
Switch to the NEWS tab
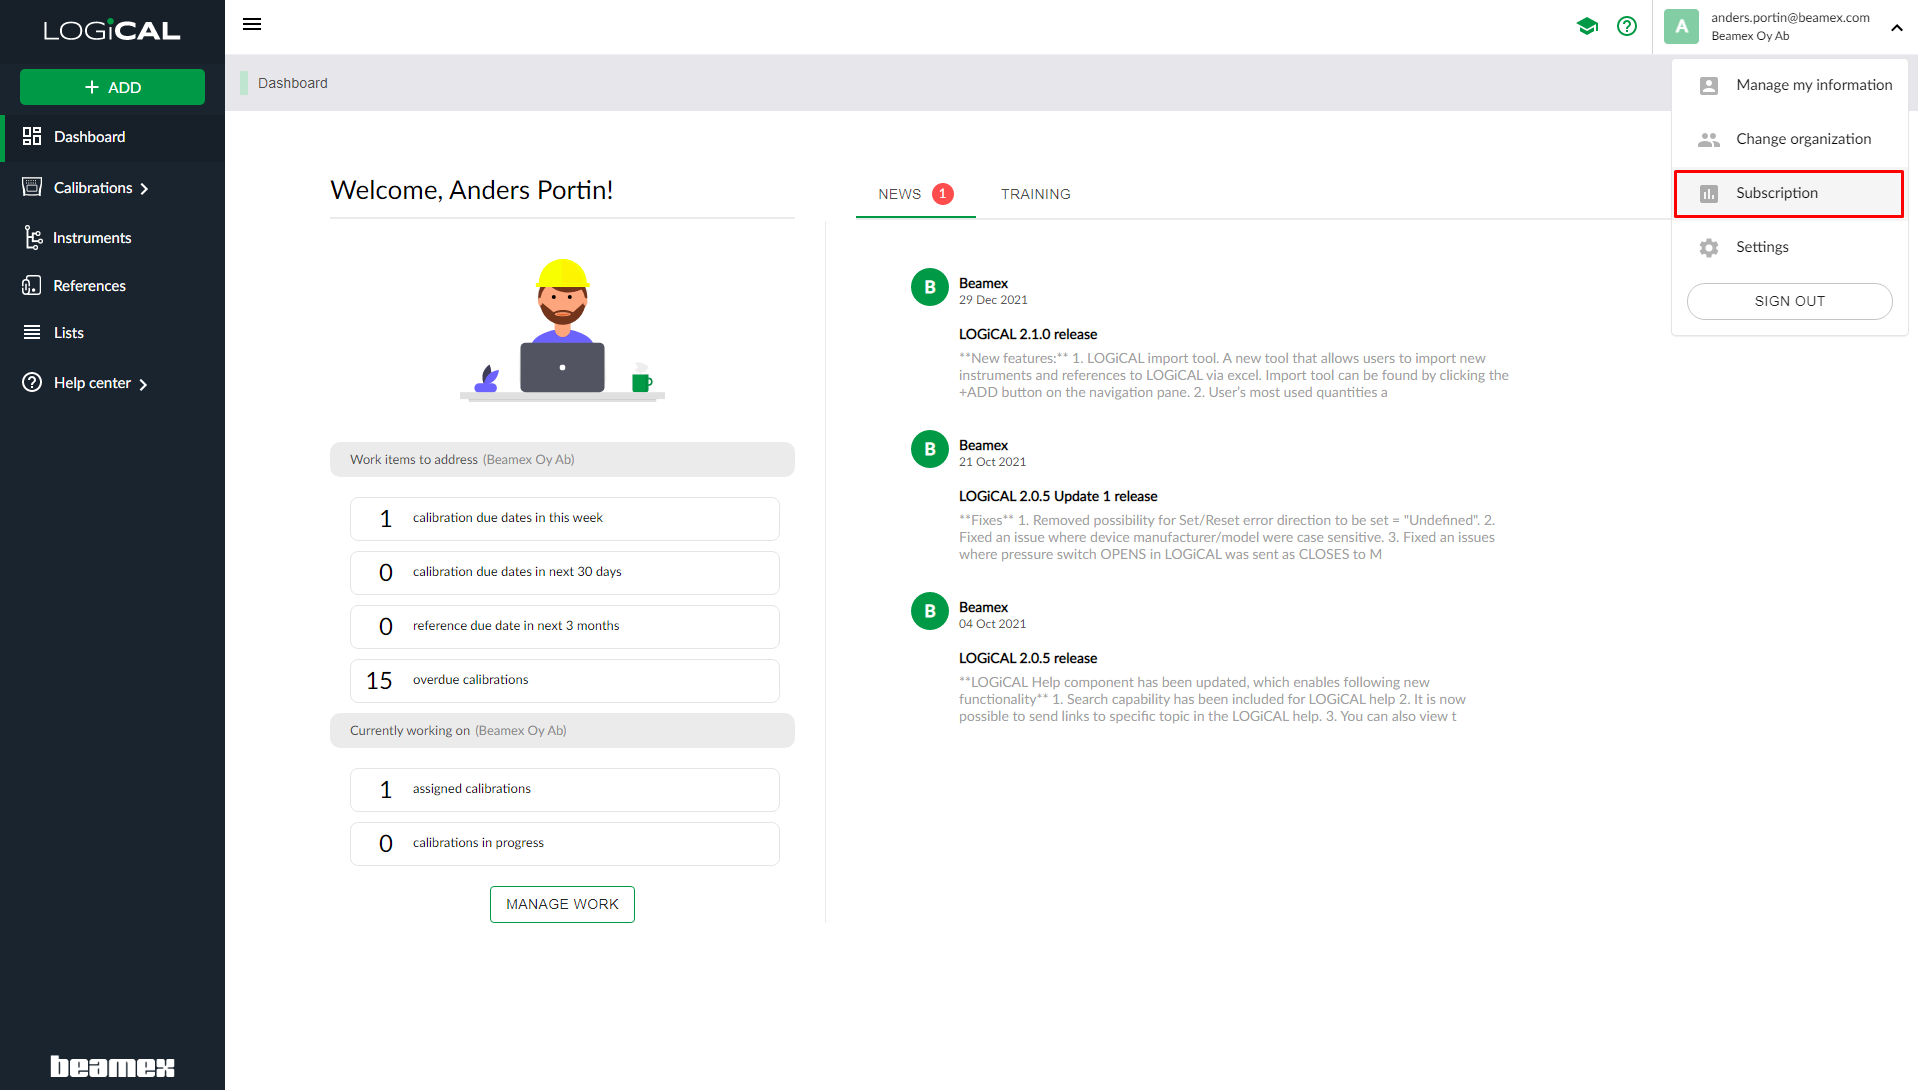[x=915, y=194]
